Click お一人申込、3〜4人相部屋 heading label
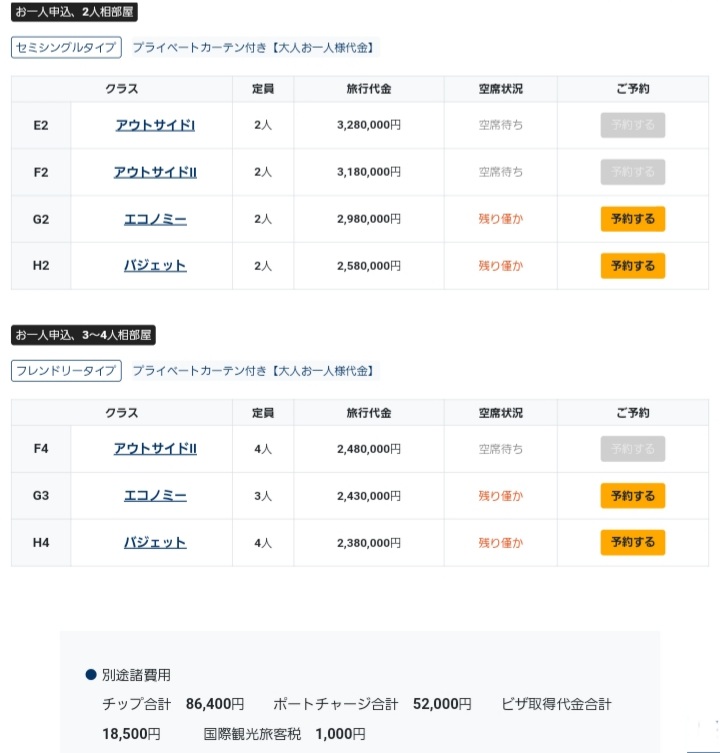Screen dimensions: 720x753 (83, 335)
